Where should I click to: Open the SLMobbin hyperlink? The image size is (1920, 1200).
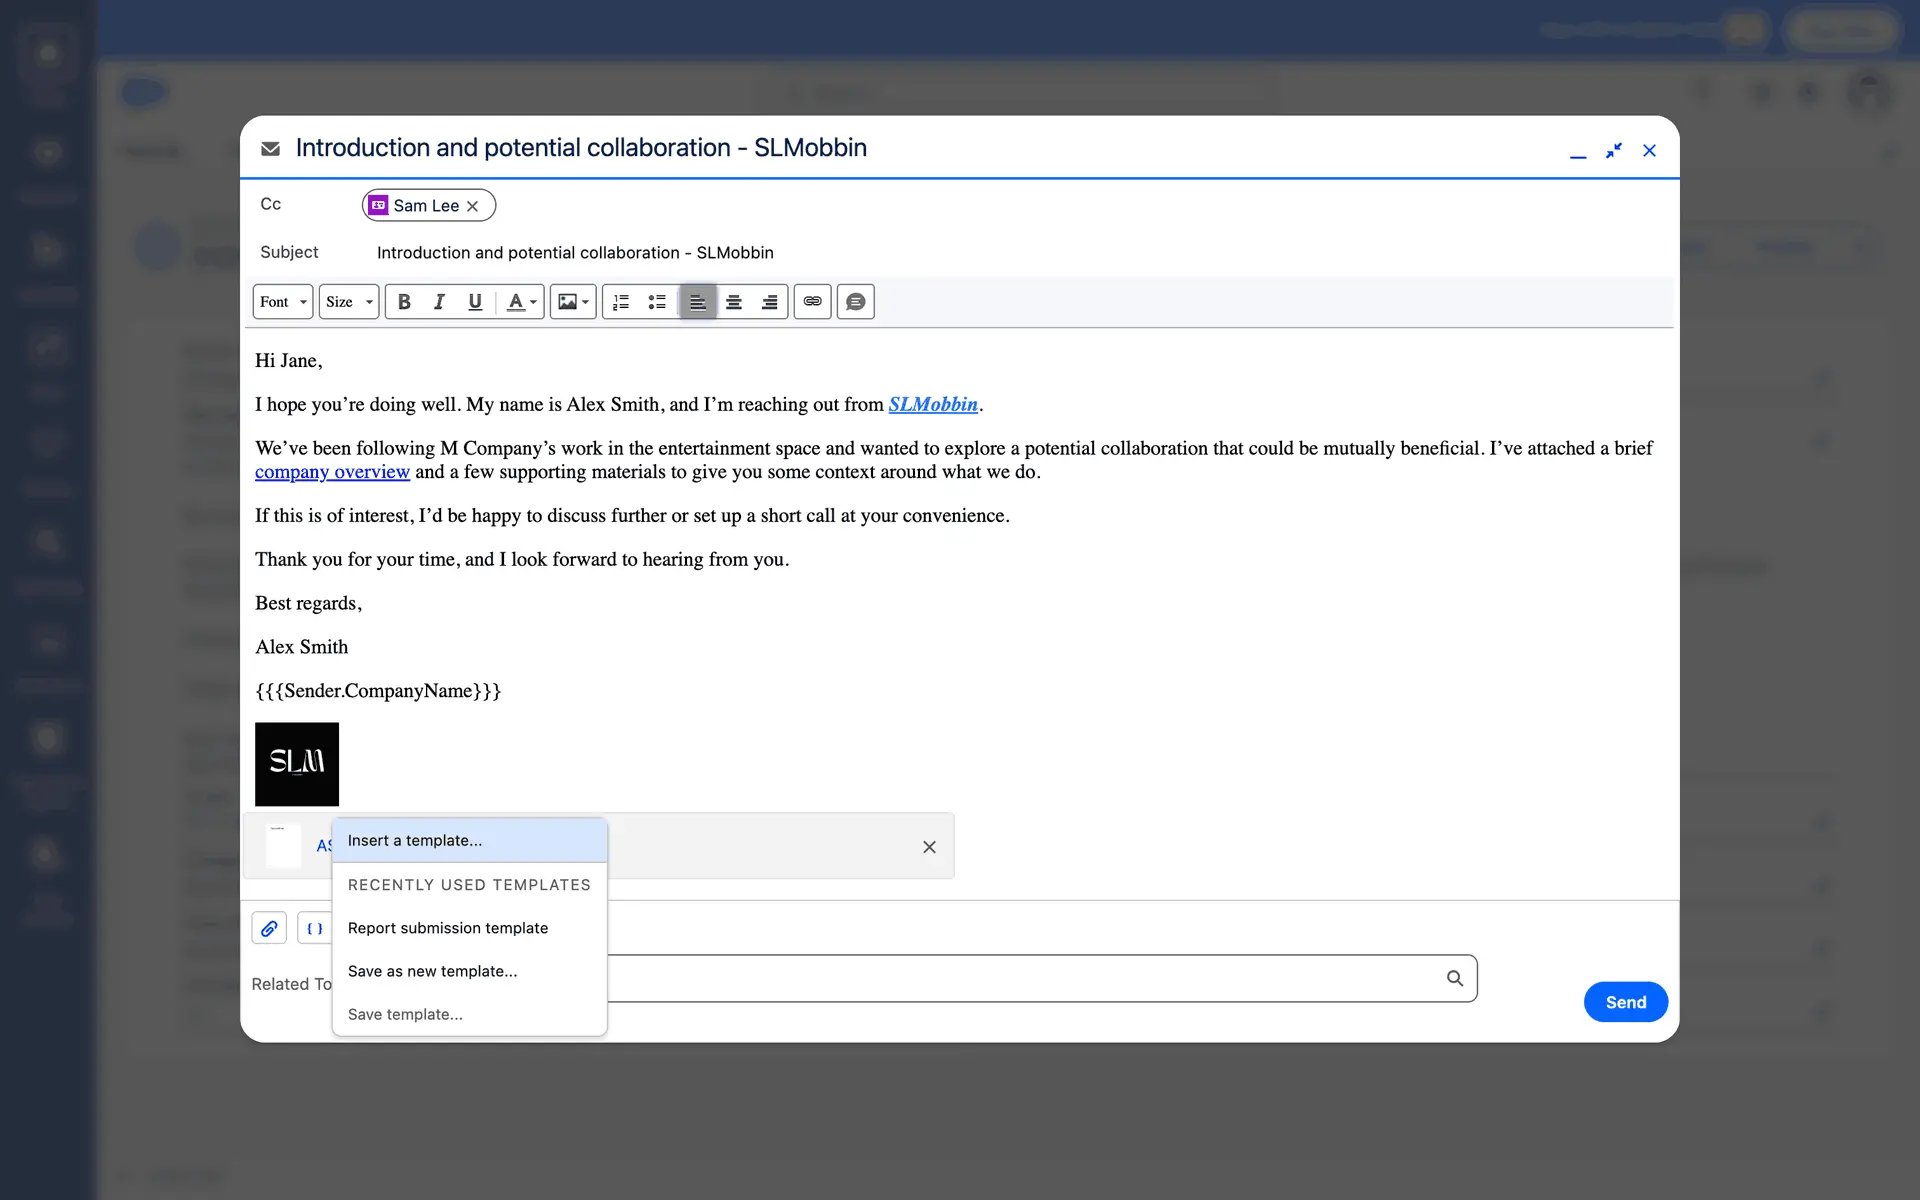[x=933, y=404]
